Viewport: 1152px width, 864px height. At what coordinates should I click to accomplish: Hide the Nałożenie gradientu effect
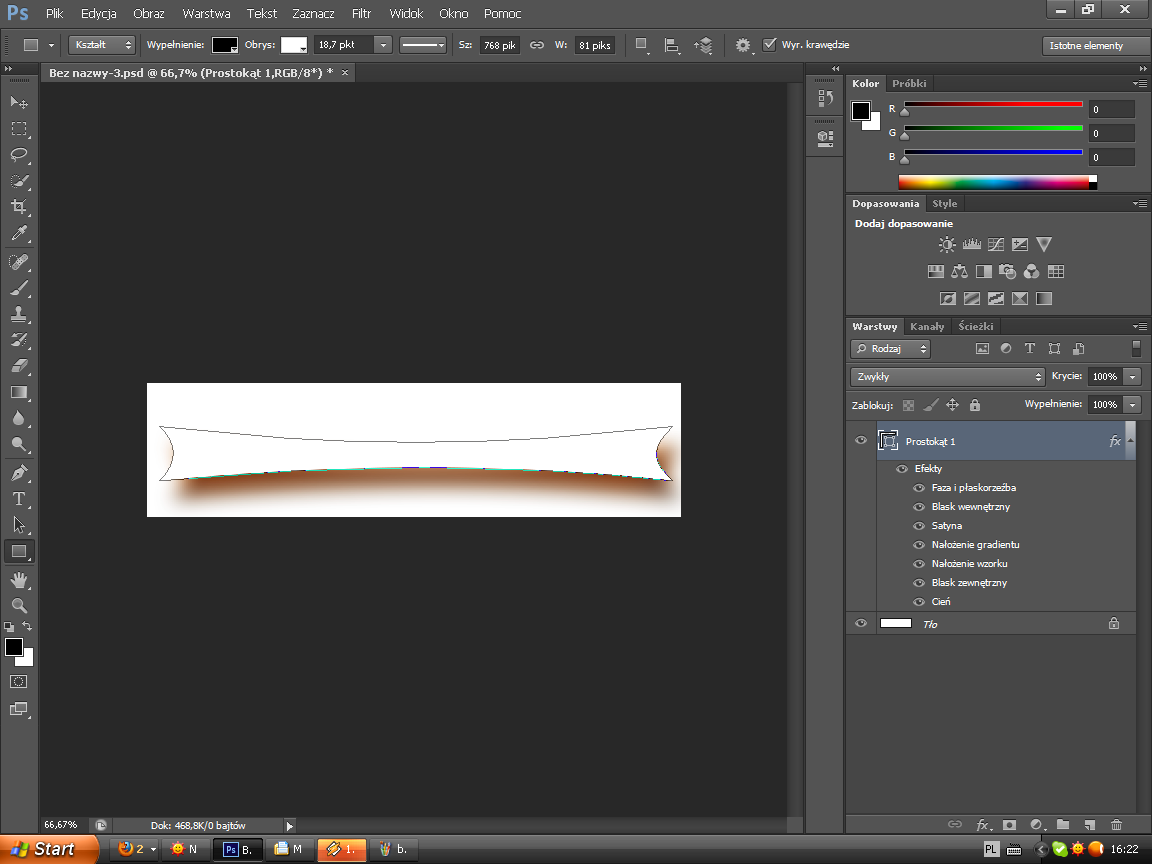918,545
